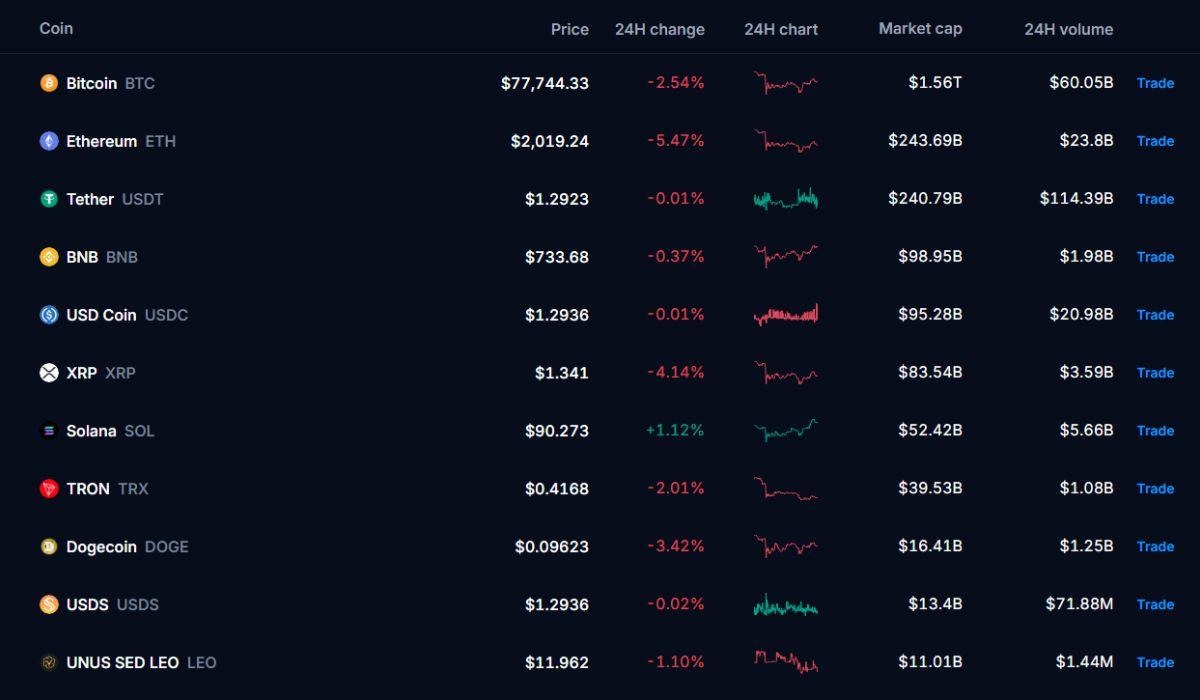Open the USDS coin name link
1200x700 pixels.
tap(112, 604)
